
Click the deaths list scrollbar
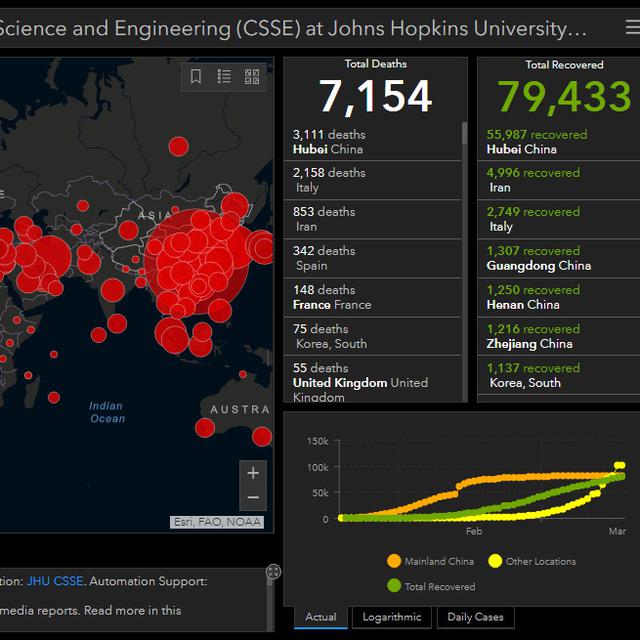(x=463, y=135)
